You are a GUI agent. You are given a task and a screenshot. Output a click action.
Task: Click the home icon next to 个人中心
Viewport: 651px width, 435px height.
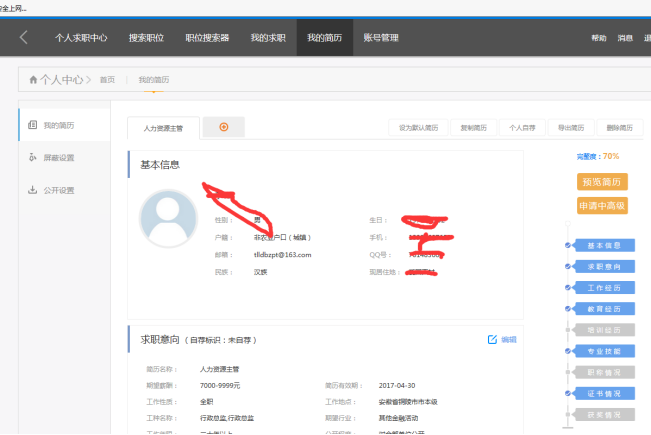(x=33, y=79)
